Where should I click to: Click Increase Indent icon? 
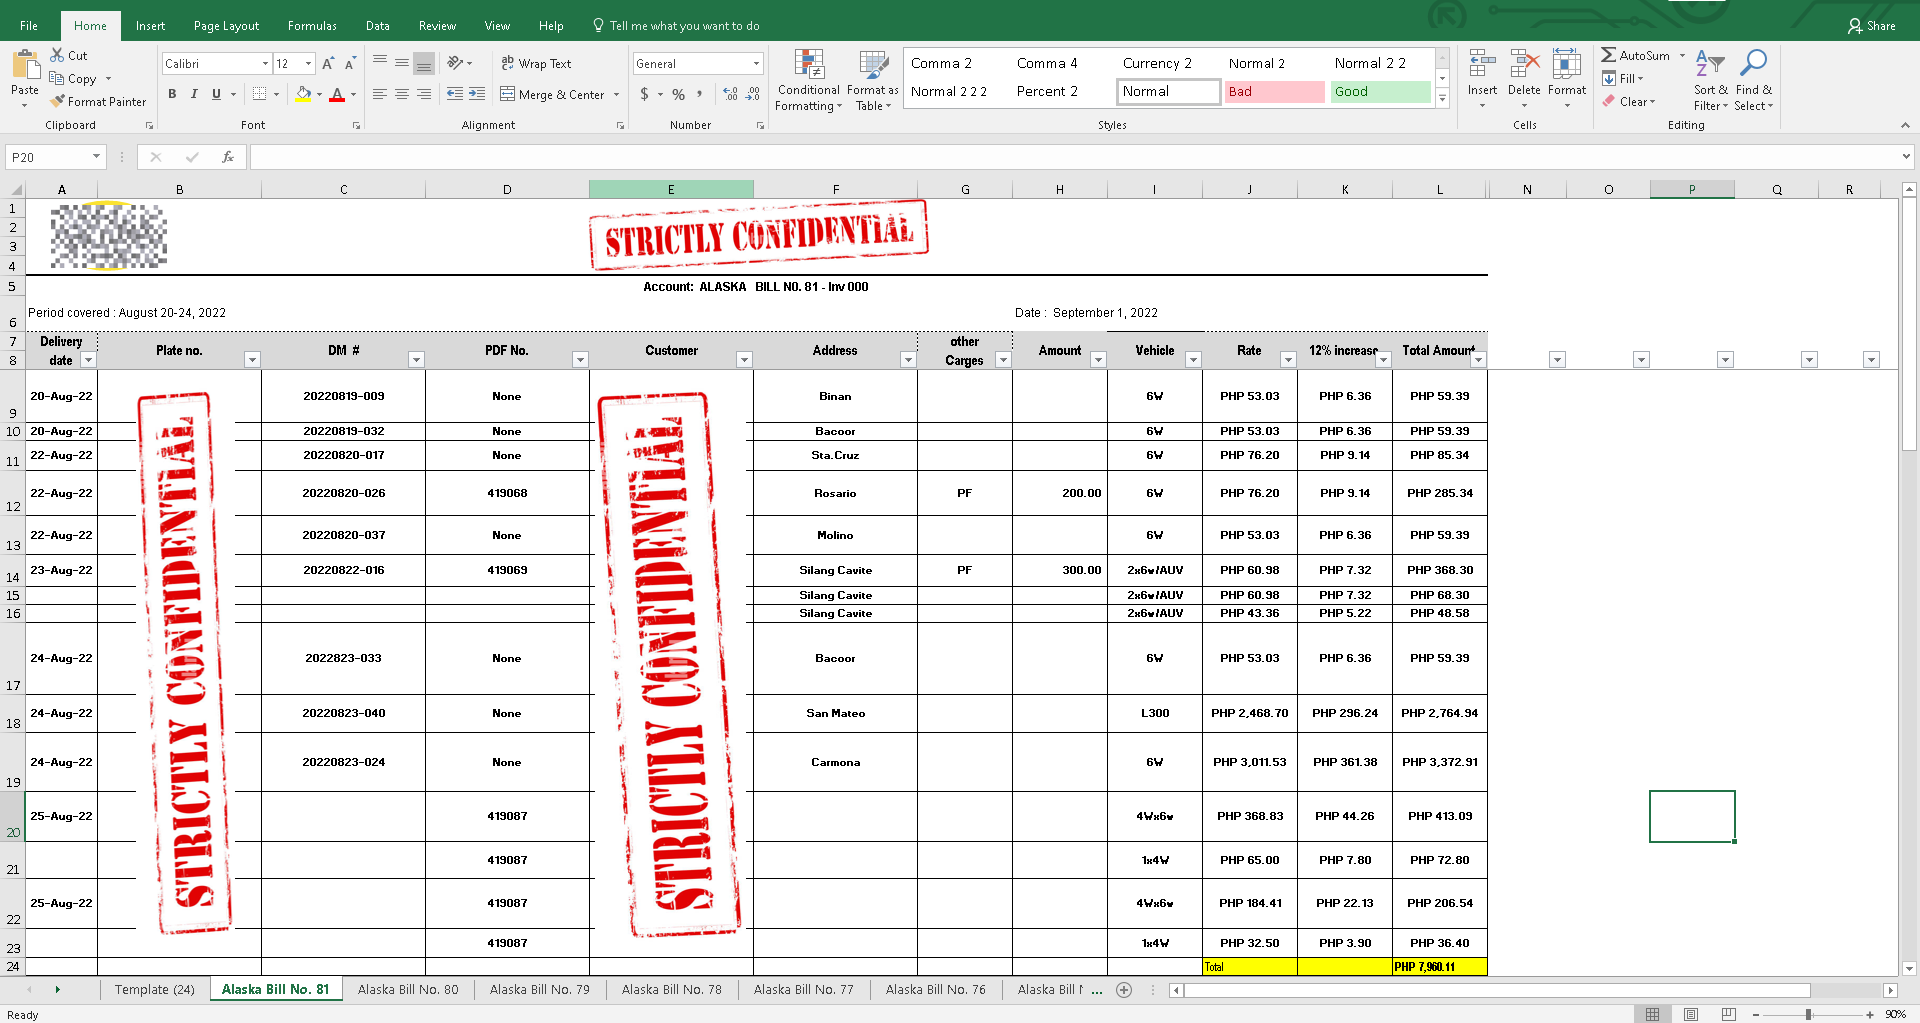pos(477,94)
